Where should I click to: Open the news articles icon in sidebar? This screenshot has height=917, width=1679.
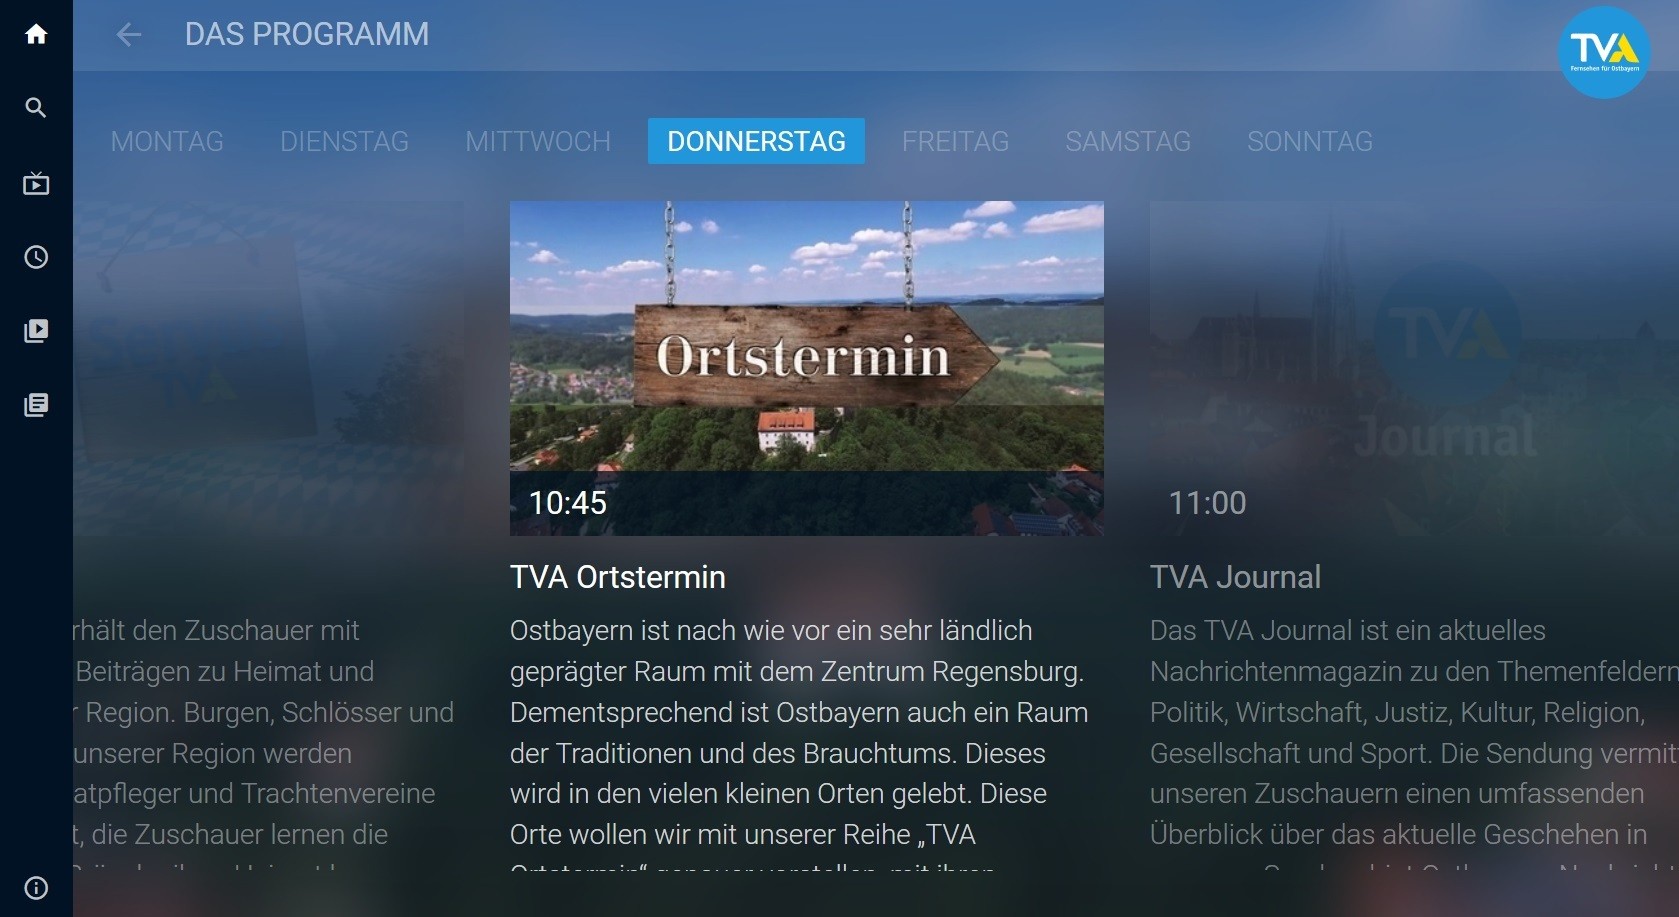(x=36, y=405)
